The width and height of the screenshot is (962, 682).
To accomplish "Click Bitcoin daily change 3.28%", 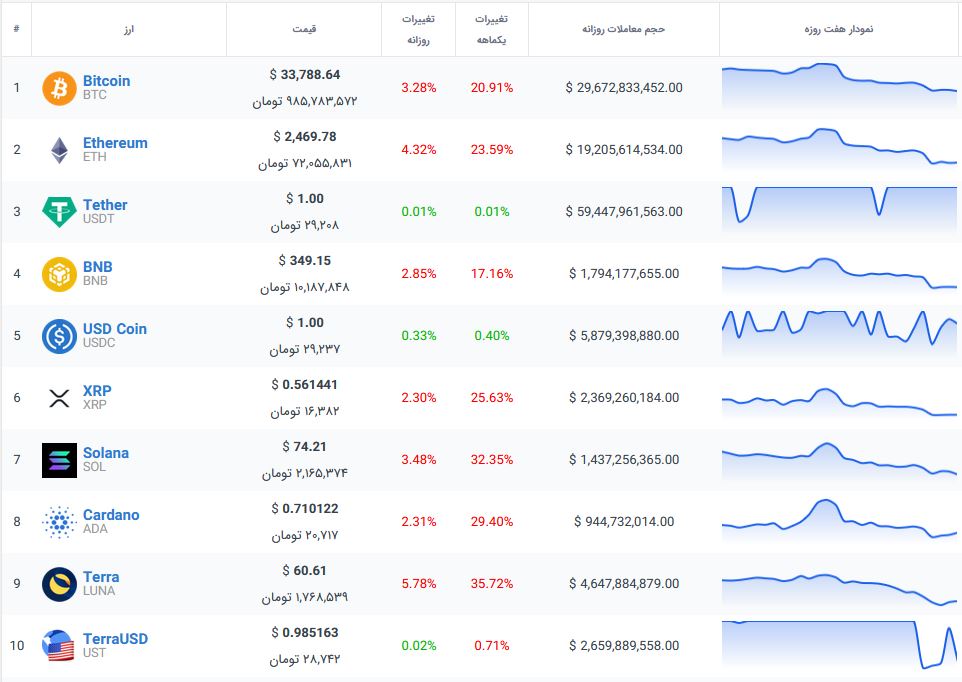I will coord(418,88).
